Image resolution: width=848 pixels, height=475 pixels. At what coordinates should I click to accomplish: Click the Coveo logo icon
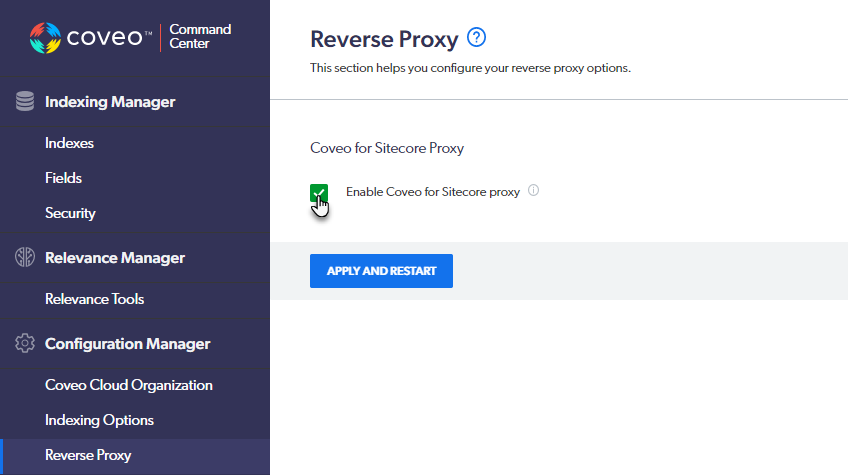(45, 38)
